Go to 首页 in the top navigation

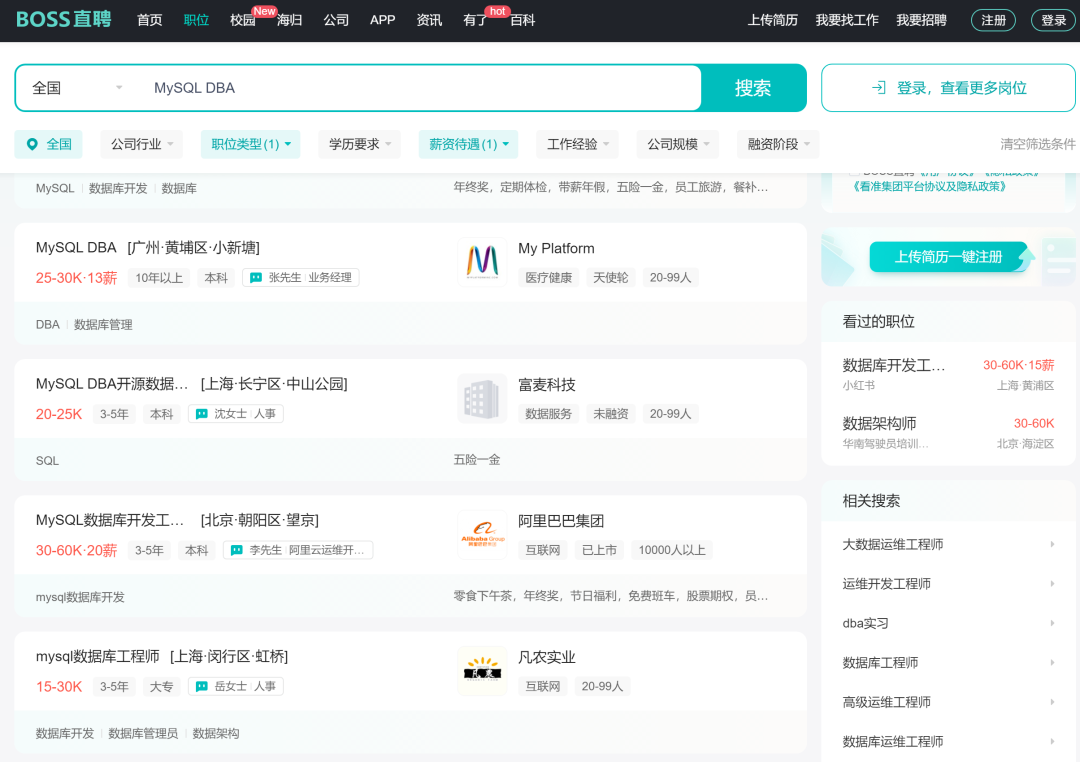pyautogui.click(x=149, y=20)
